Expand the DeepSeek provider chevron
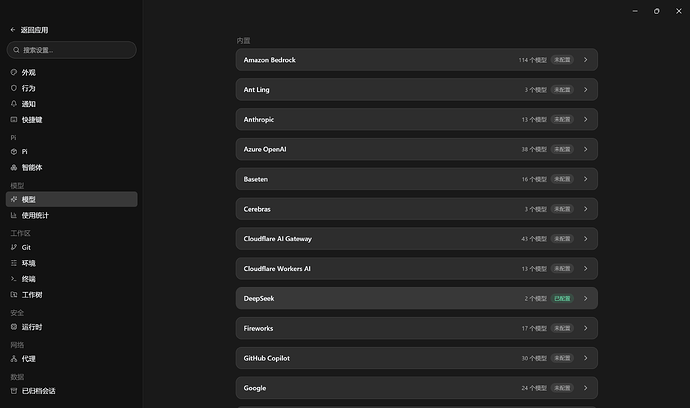This screenshot has height=408, width=690. pyautogui.click(x=586, y=298)
